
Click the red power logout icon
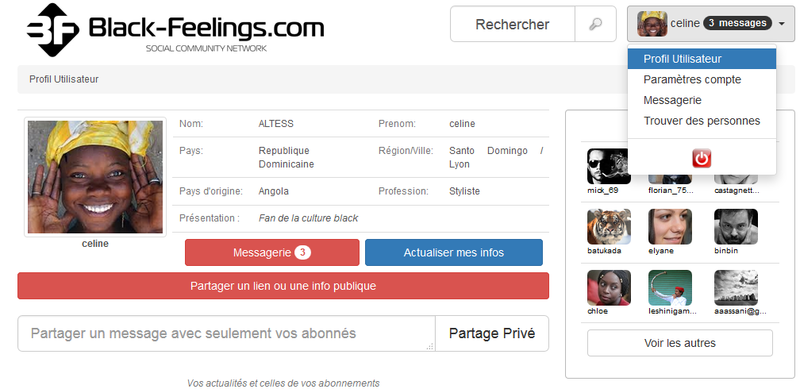[702, 159]
